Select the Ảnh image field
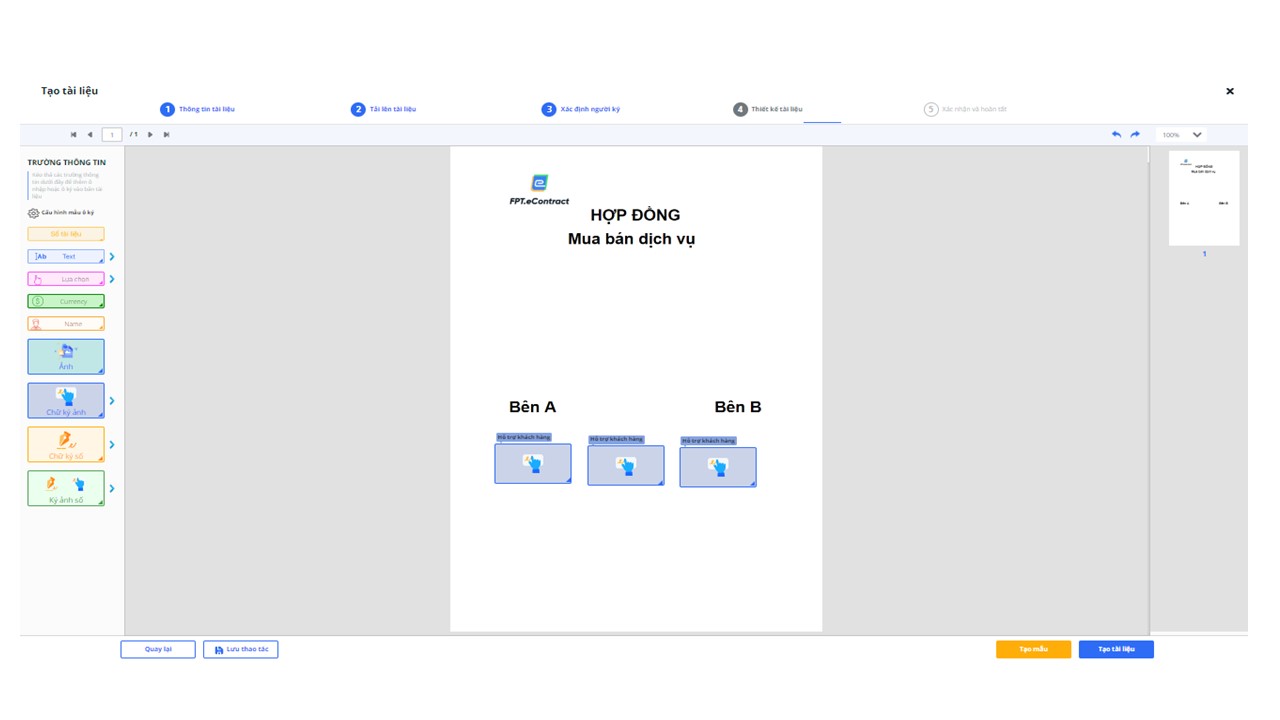Screen dimensions: 1280x720 [66, 357]
